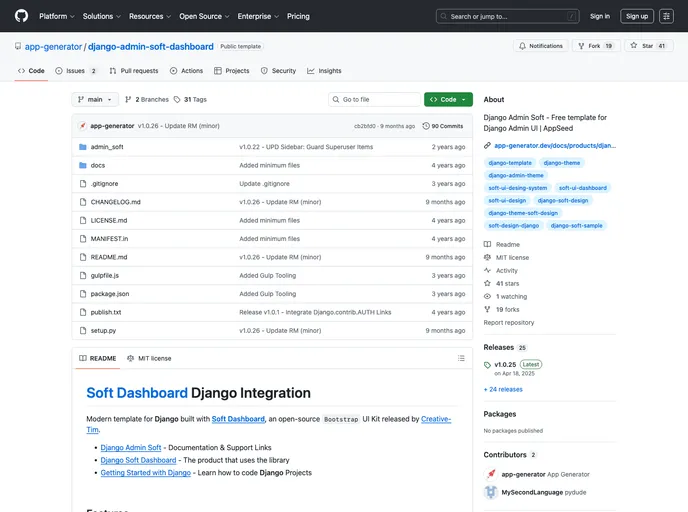Open the app-generator contributor avatar
Image resolution: width=688 pixels, height=512 pixels.
[491, 474]
